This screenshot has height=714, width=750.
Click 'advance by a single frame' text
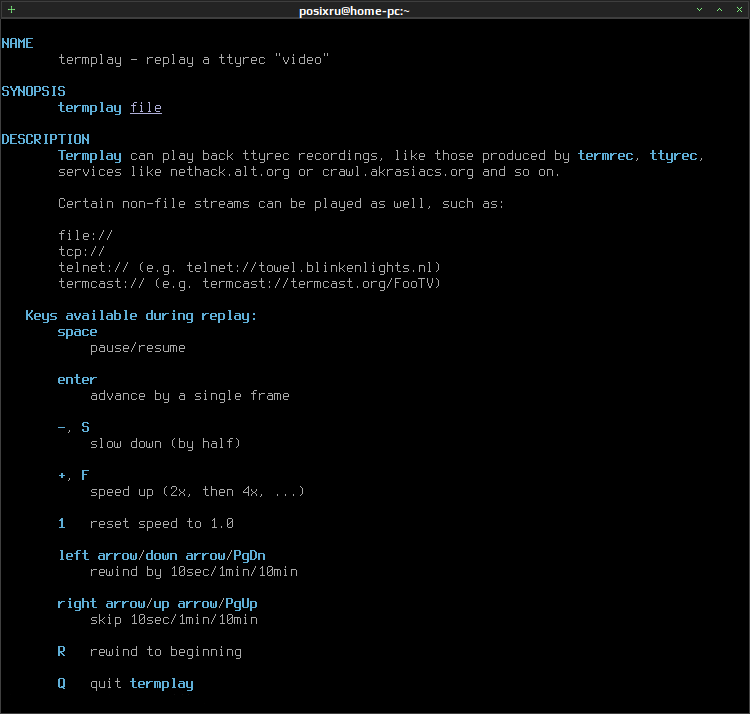[190, 396]
